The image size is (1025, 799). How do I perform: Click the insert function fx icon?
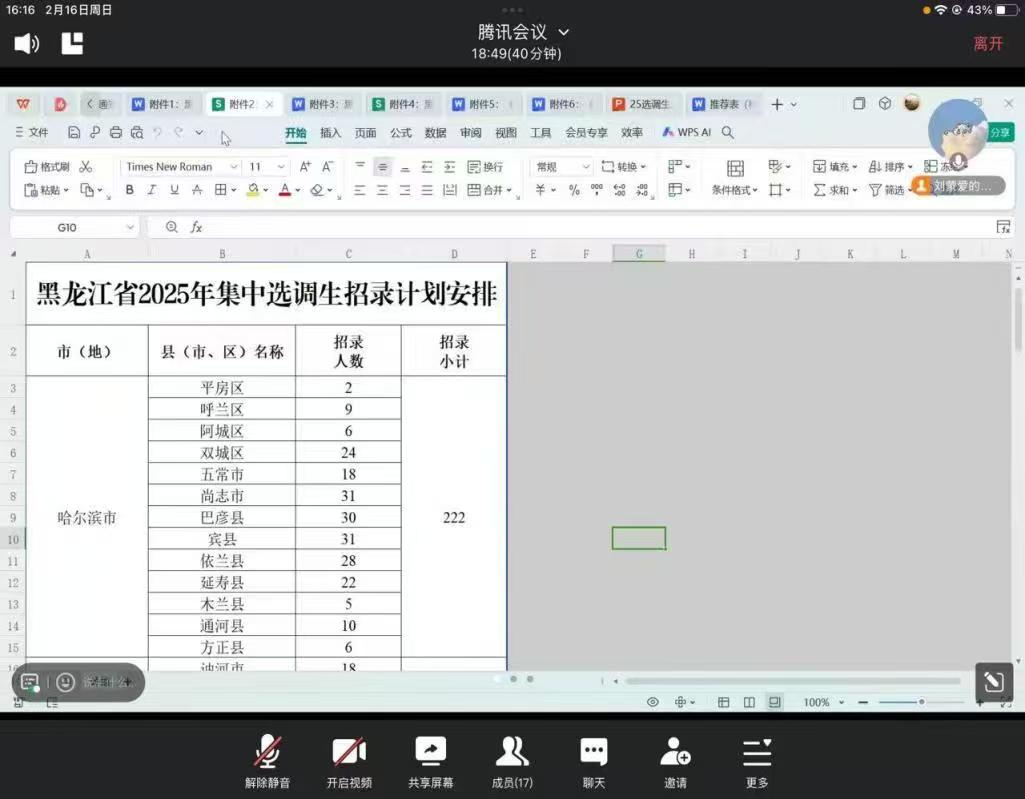point(197,228)
